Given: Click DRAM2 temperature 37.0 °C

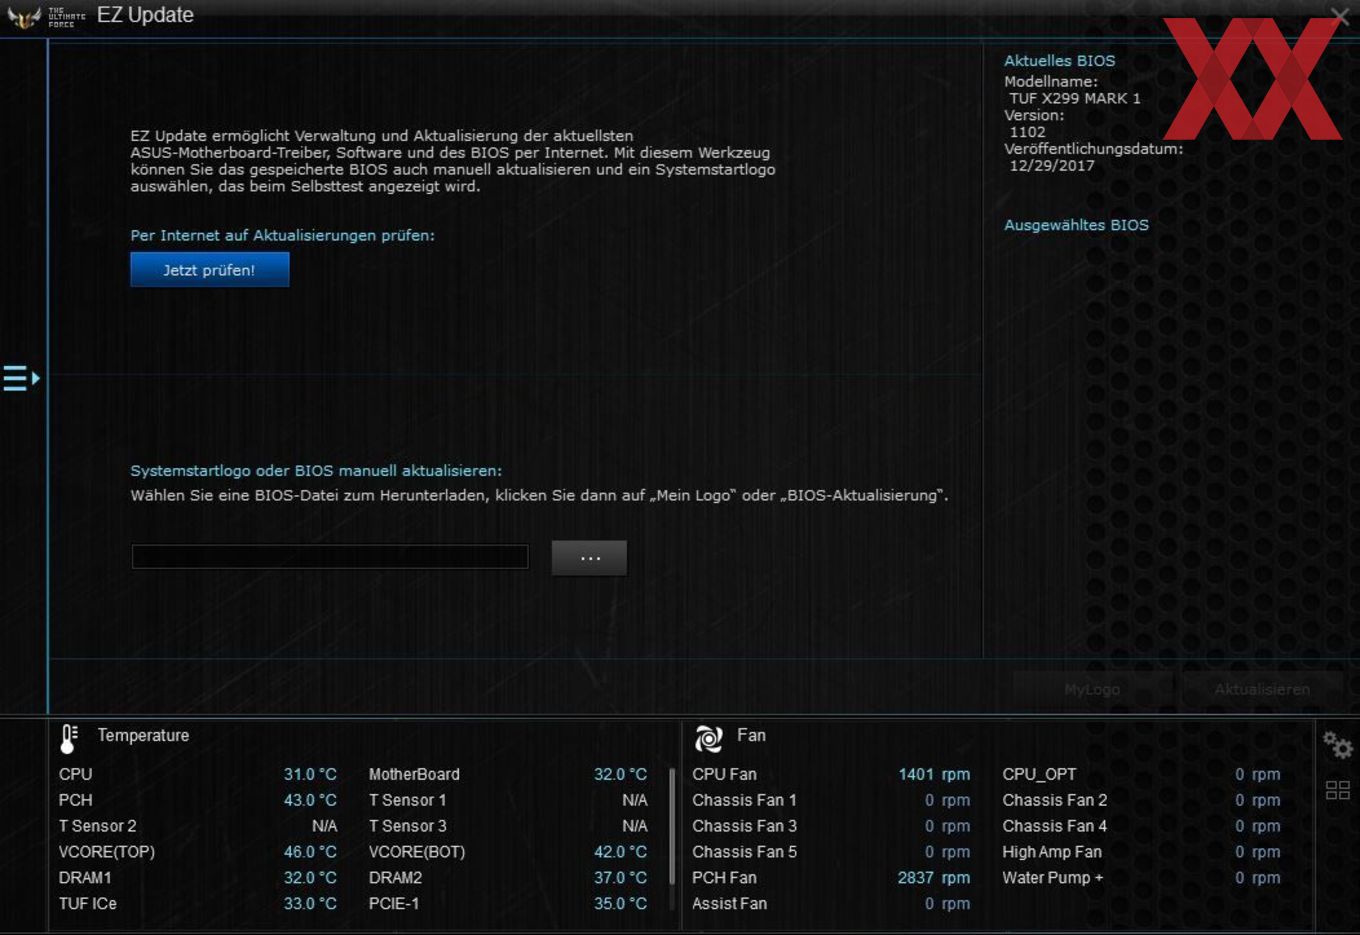Looking at the screenshot, I should [x=620, y=878].
